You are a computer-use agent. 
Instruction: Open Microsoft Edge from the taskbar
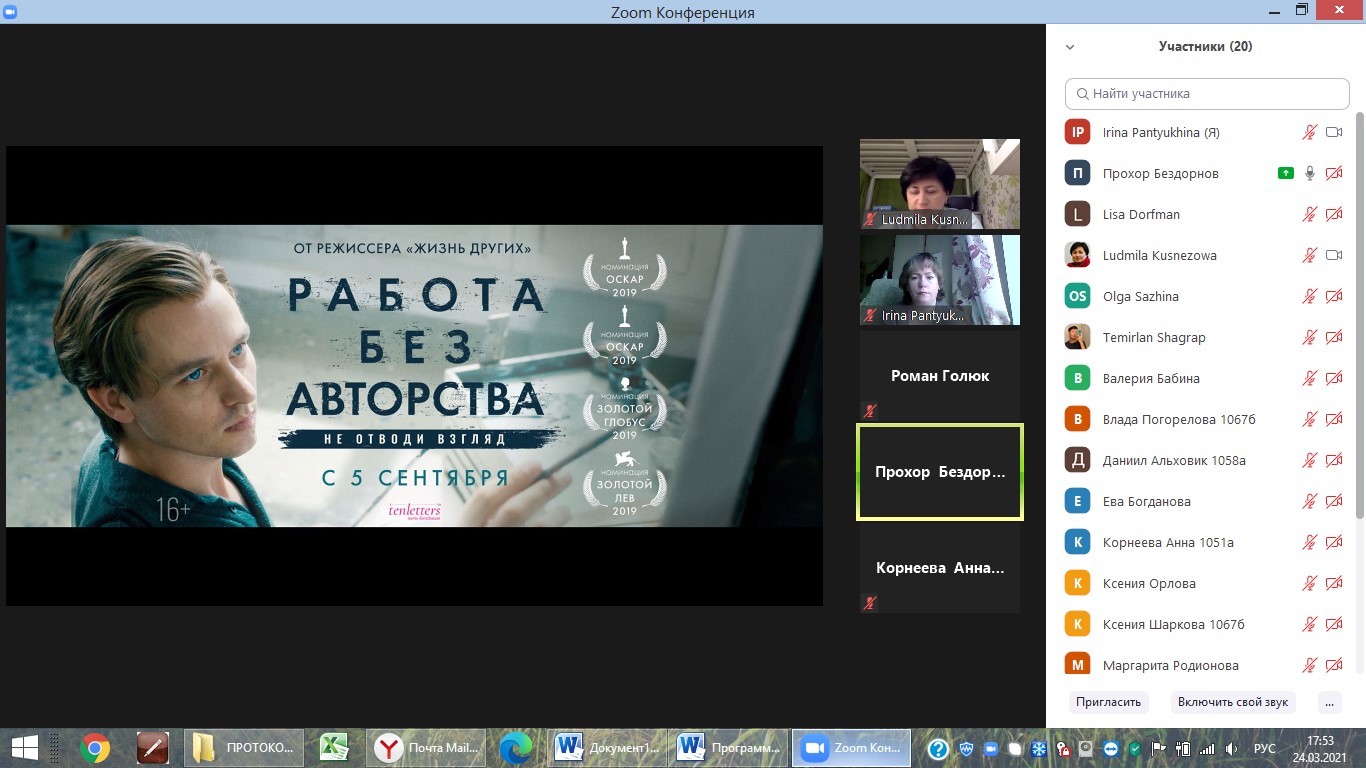[516, 747]
